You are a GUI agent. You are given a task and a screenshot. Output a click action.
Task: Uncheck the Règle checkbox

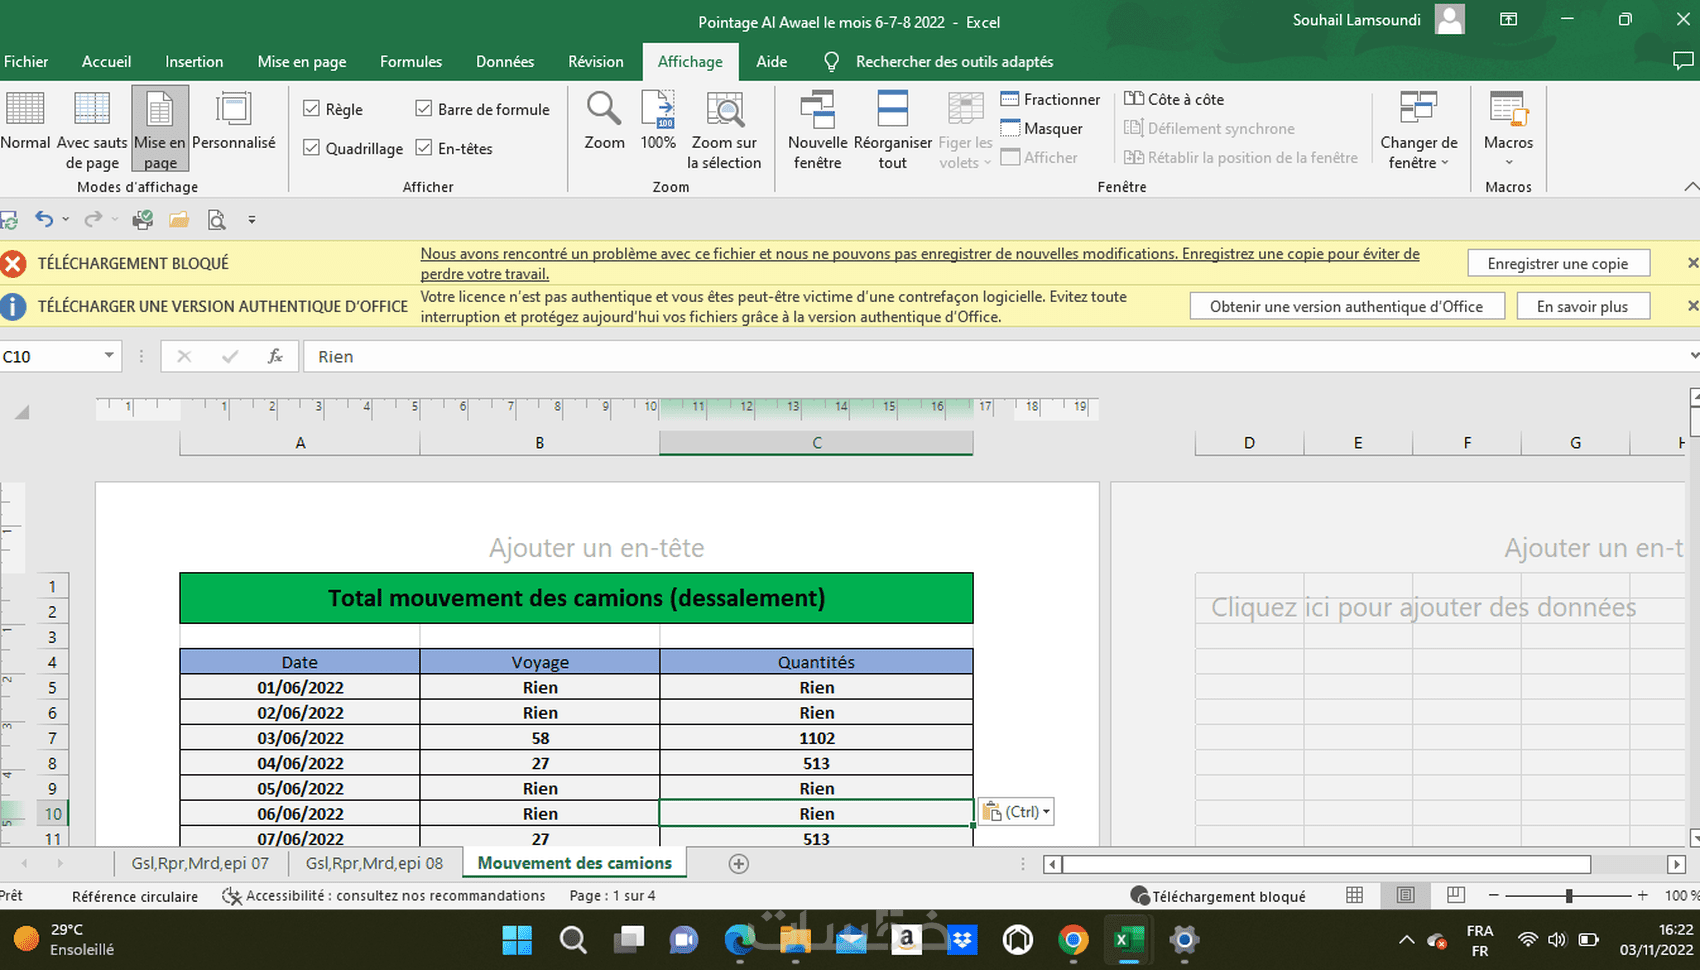tap(312, 109)
